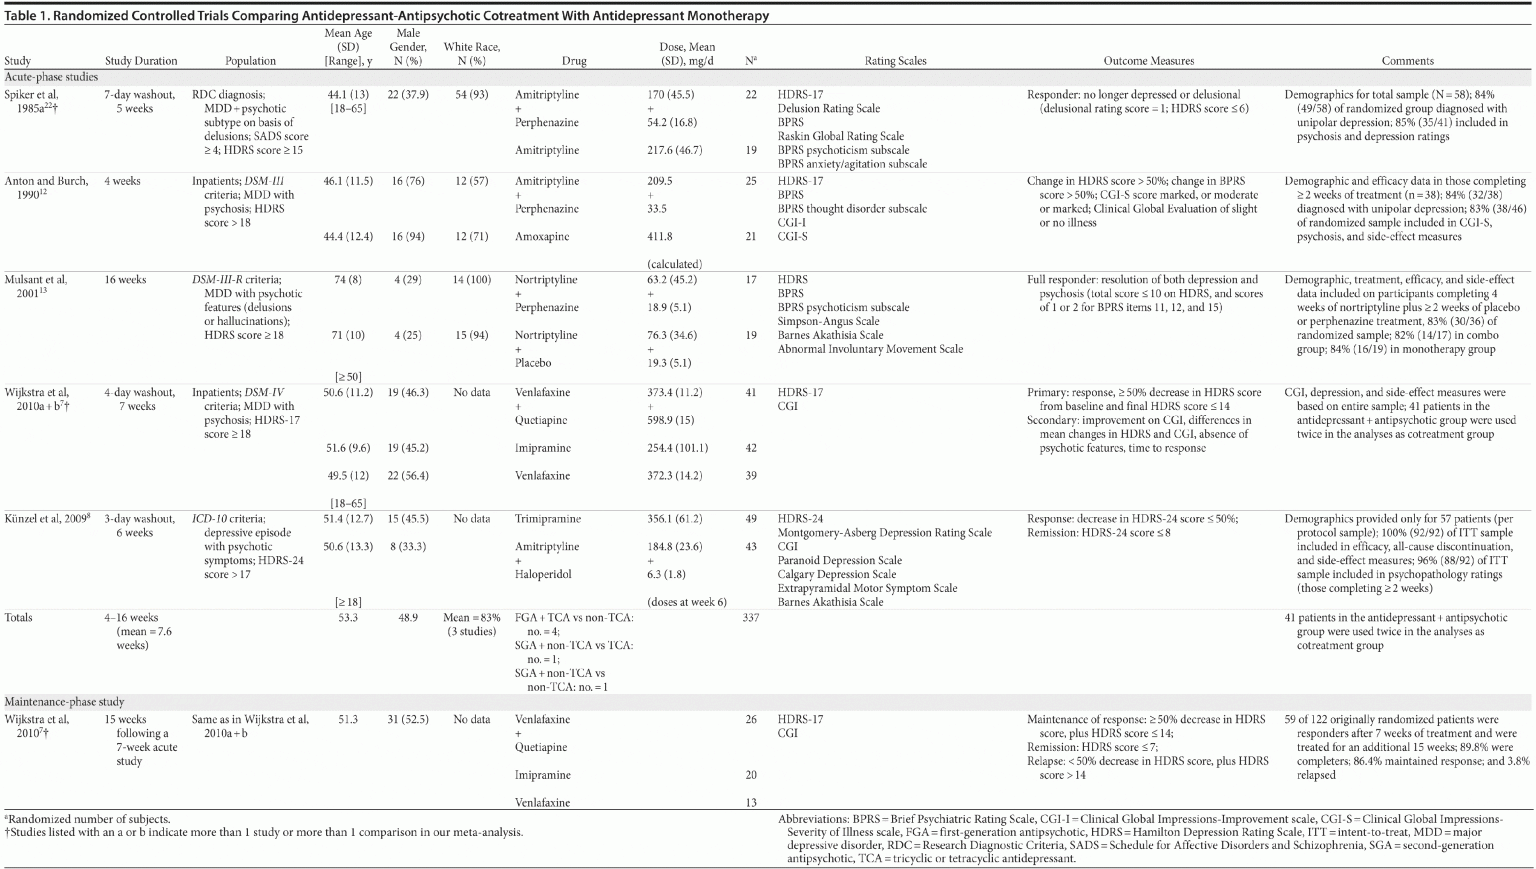Viewport: 1536px width, 869px height.
Task: Open the Anton and Burch, 1990 reference
Action: click(46, 187)
